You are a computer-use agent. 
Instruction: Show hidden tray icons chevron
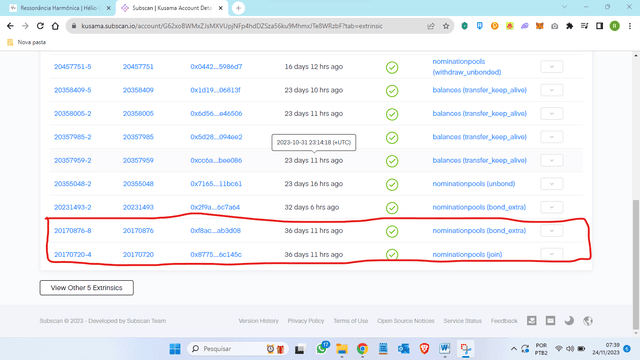pyautogui.click(x=514, y=349)
